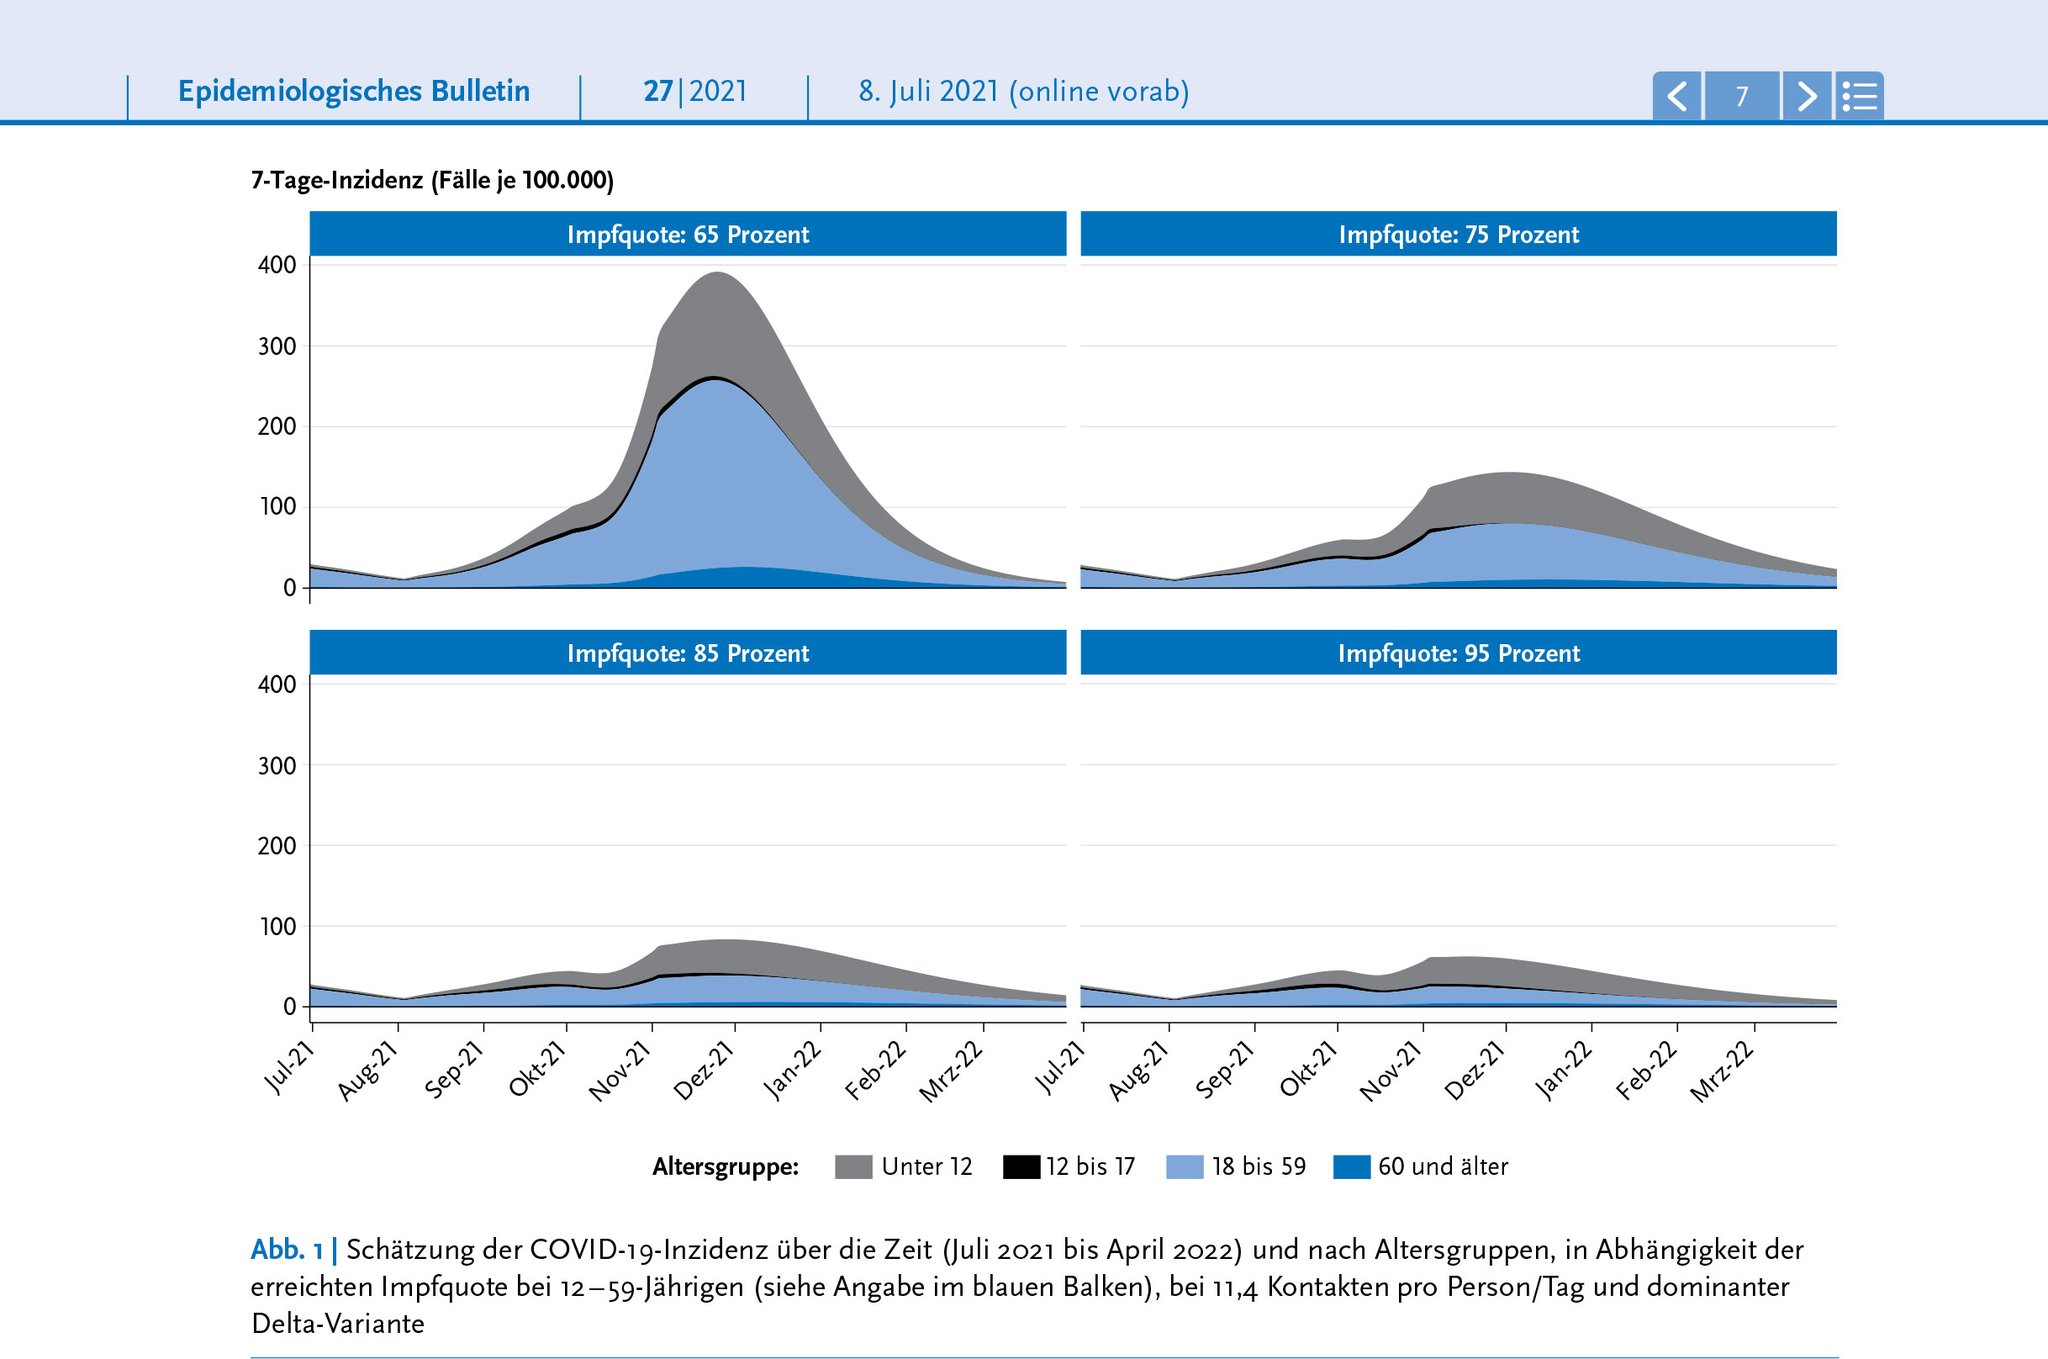Select the Impfquote: 75 Prozent panel header
The height and width of the screenshot is (1359, 2048).
[1458, 234]
